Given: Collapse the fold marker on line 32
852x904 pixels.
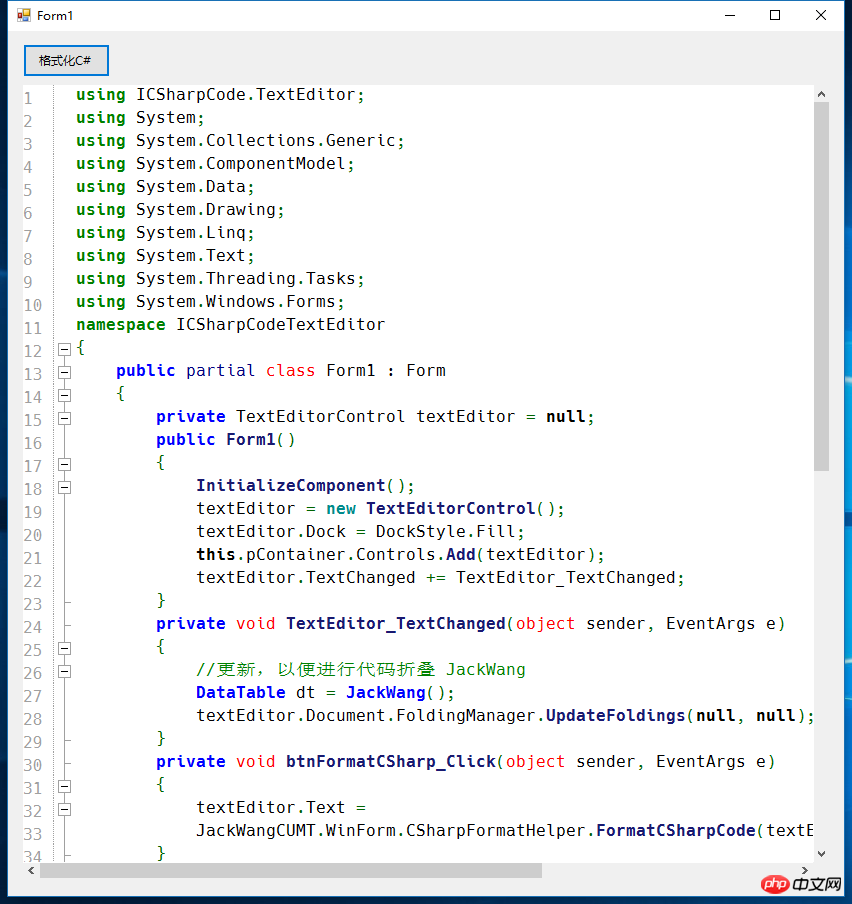Looking at the screenshot, I should [65, 809].
